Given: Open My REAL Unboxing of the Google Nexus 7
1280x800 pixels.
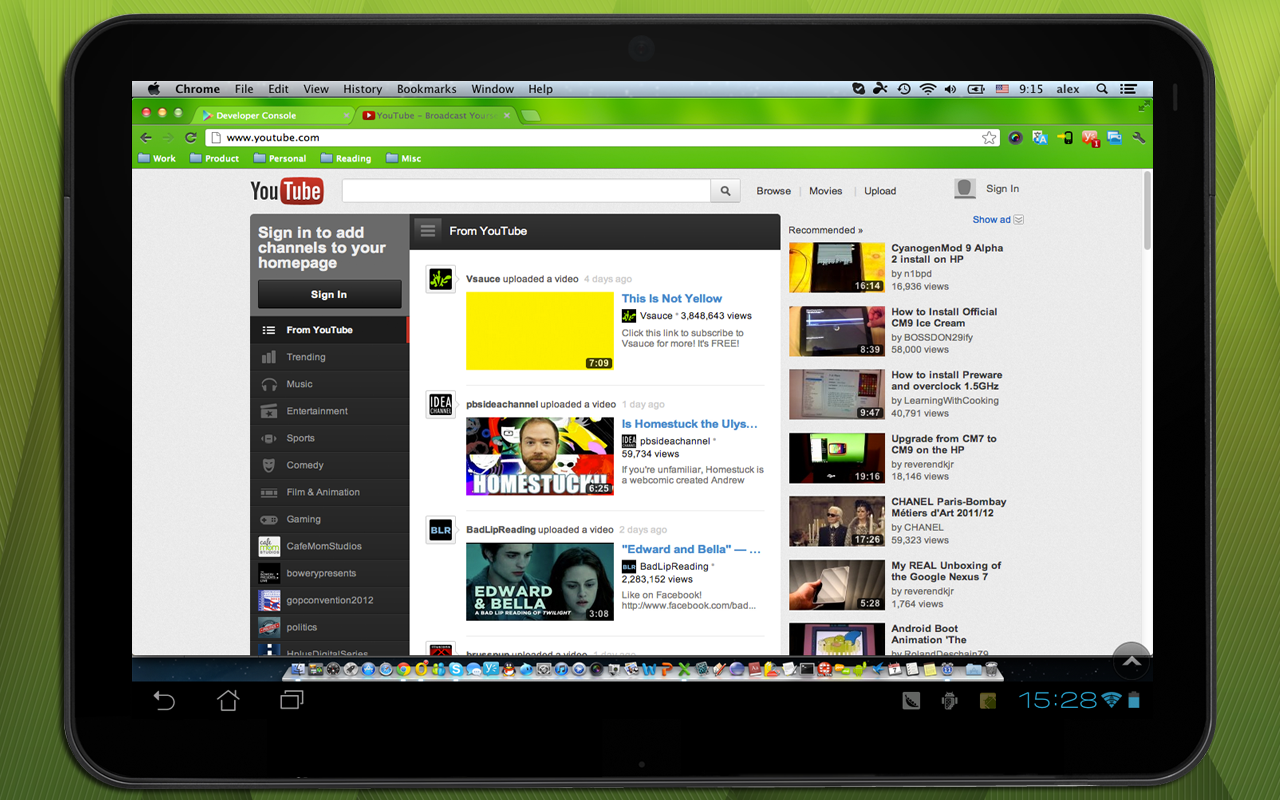Looking at the screenshot, I should point(946,571).
